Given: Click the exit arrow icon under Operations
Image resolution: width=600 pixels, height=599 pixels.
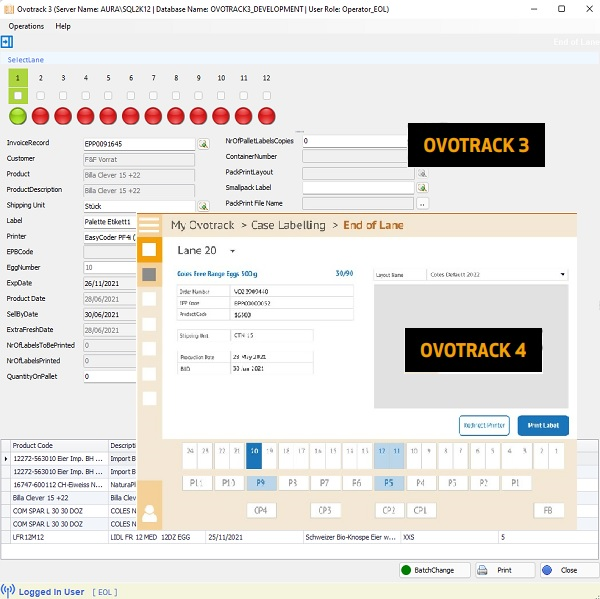Looking at the screenshot, I should [6, 43].
